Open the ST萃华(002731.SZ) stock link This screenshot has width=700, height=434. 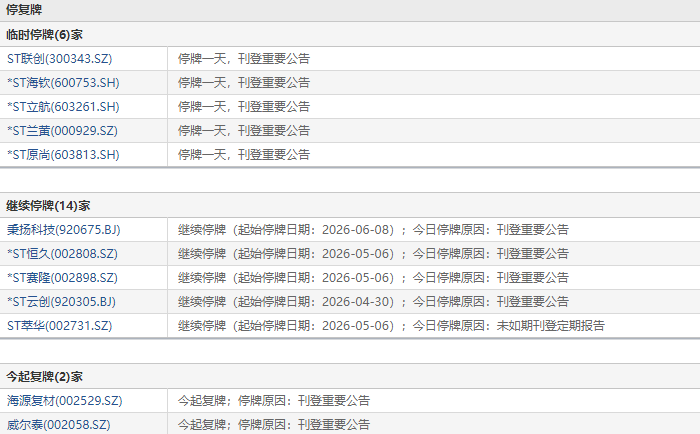coord(59,326)
